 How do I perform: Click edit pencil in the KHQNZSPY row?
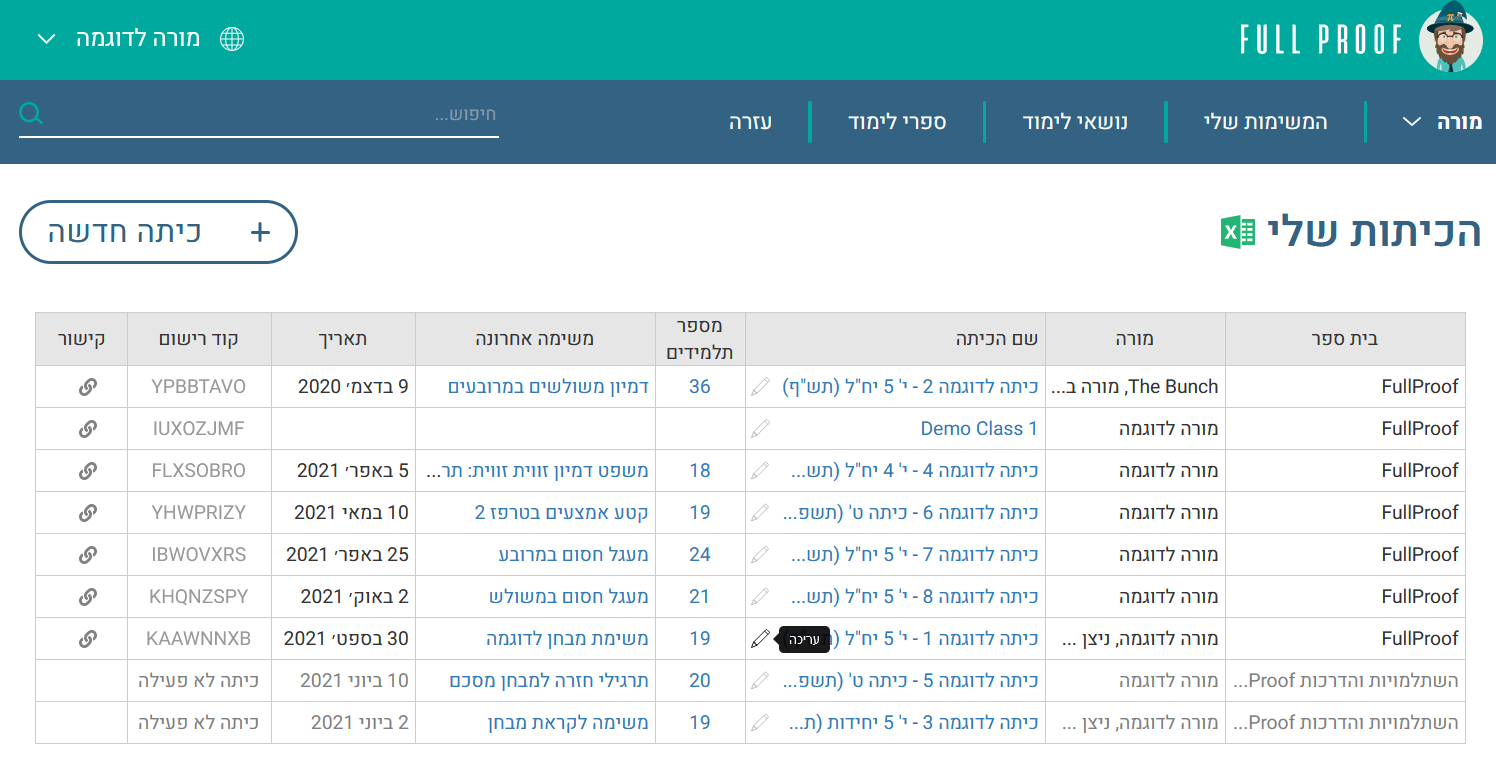tap(761, 597)
